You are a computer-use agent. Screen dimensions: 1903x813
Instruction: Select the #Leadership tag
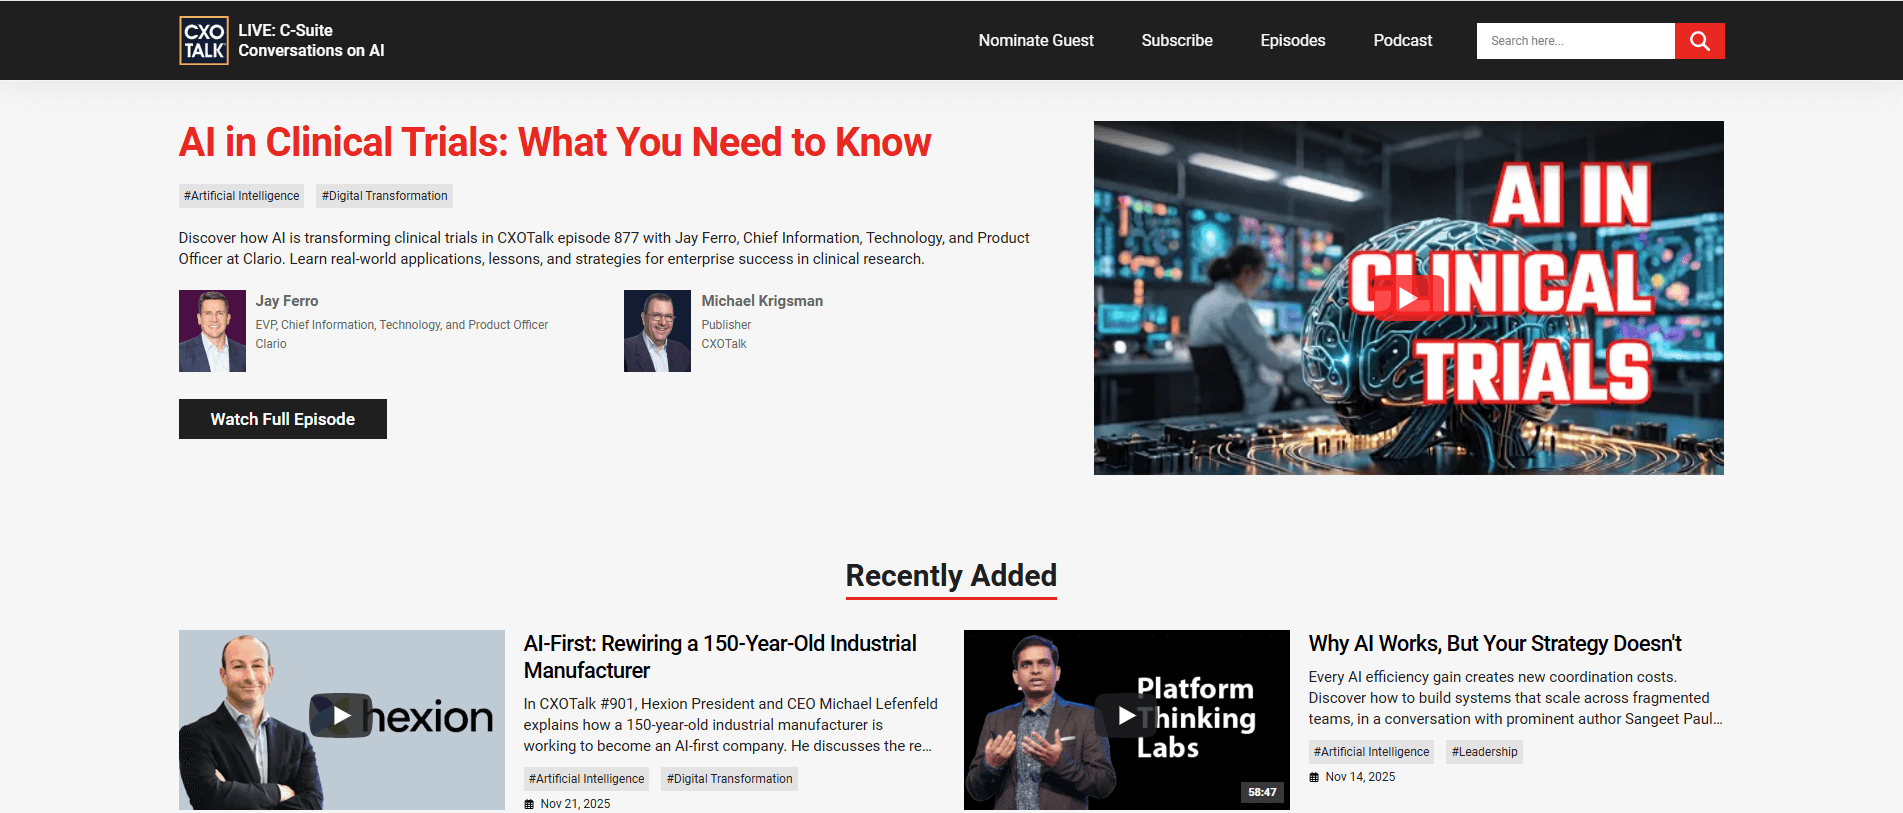coord(1484,752)
